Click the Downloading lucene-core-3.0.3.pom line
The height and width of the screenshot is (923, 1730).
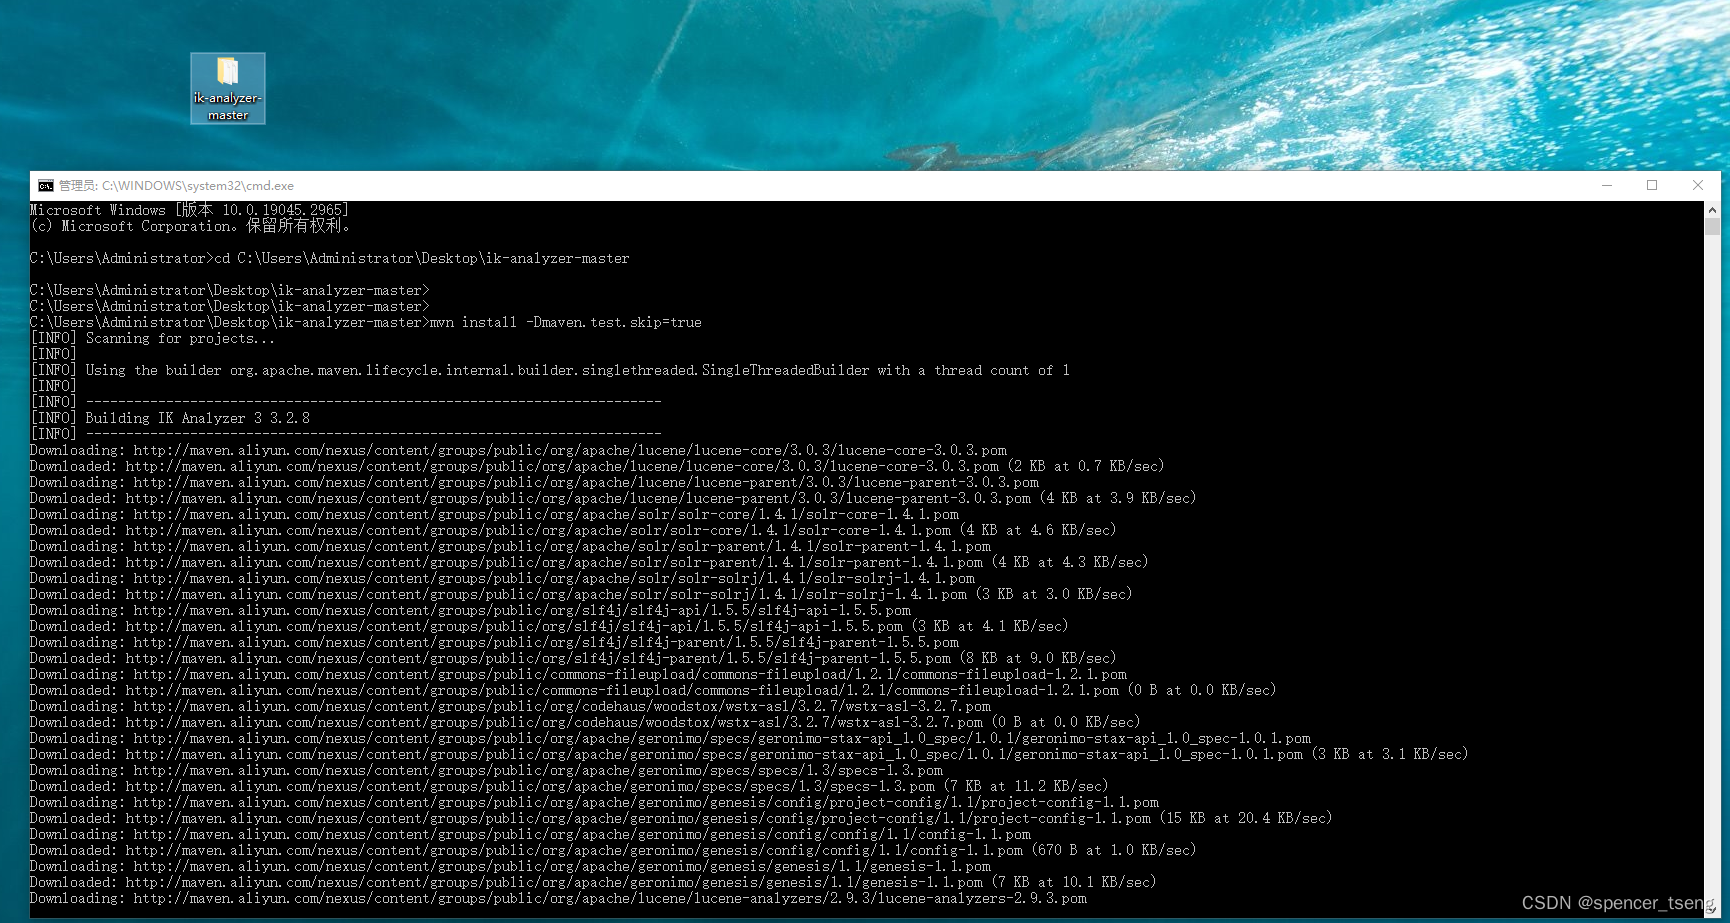[x=518, y=450]
